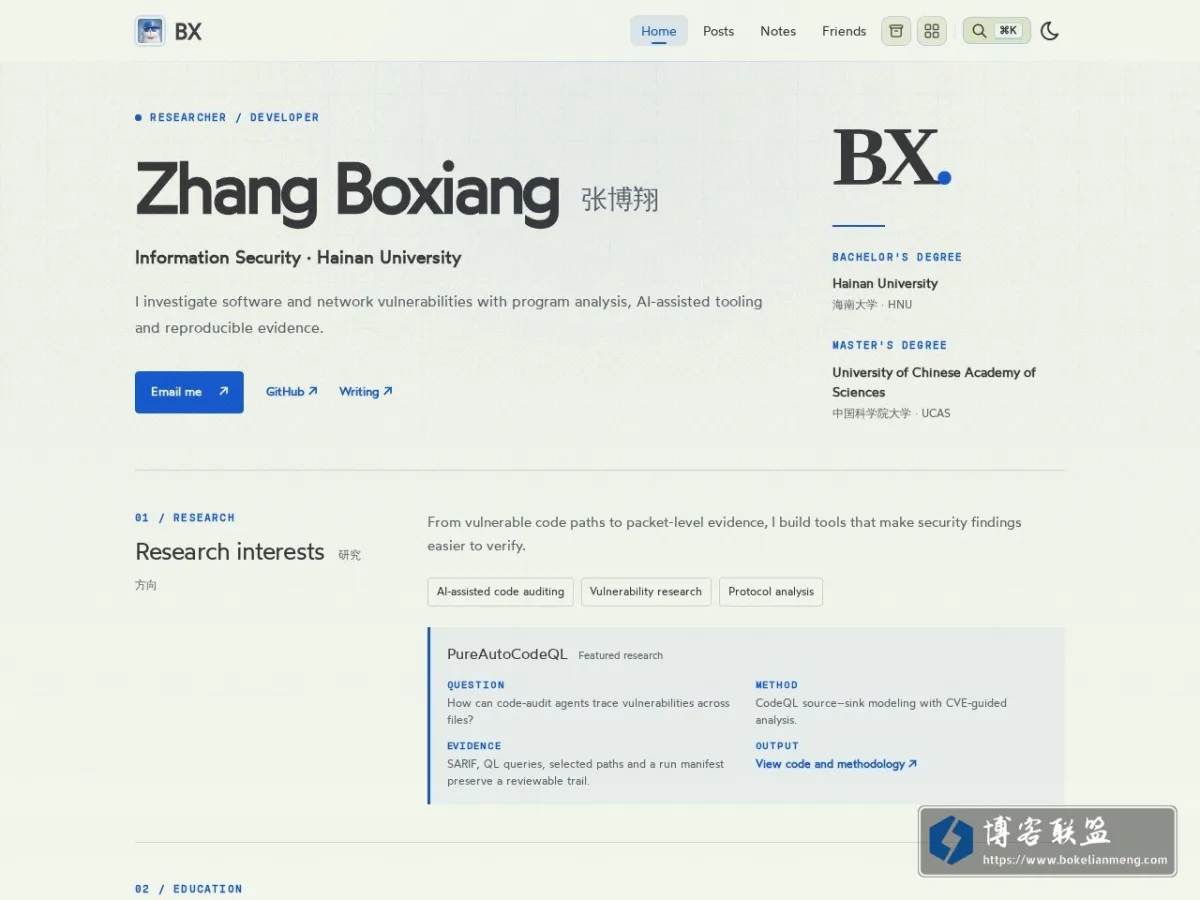Click the Hainan University degree entry
This screenshot has height=900, width=1200.
coord(885,283)
